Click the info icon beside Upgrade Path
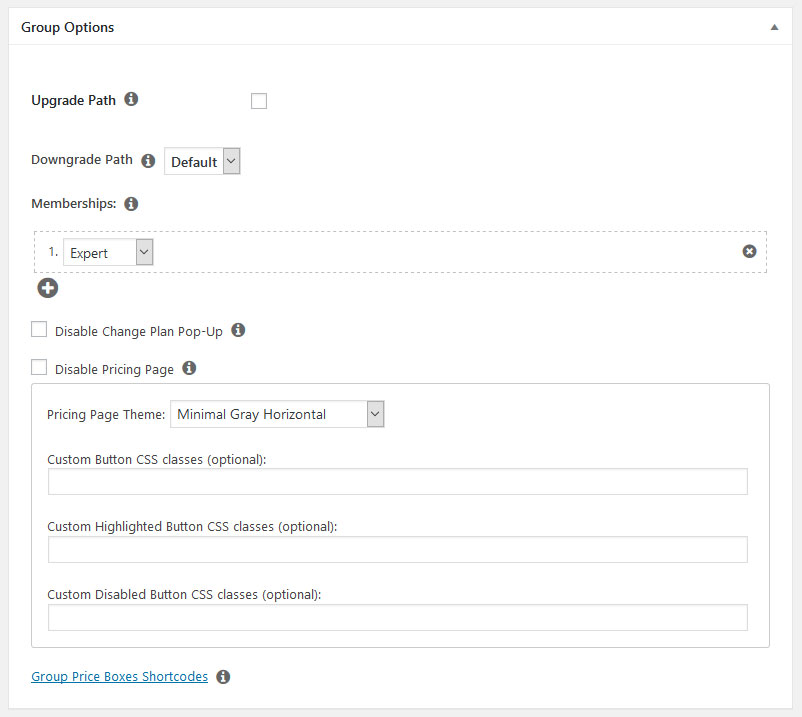802x717 pixels. pyautogui.click(x=131, y=100)
